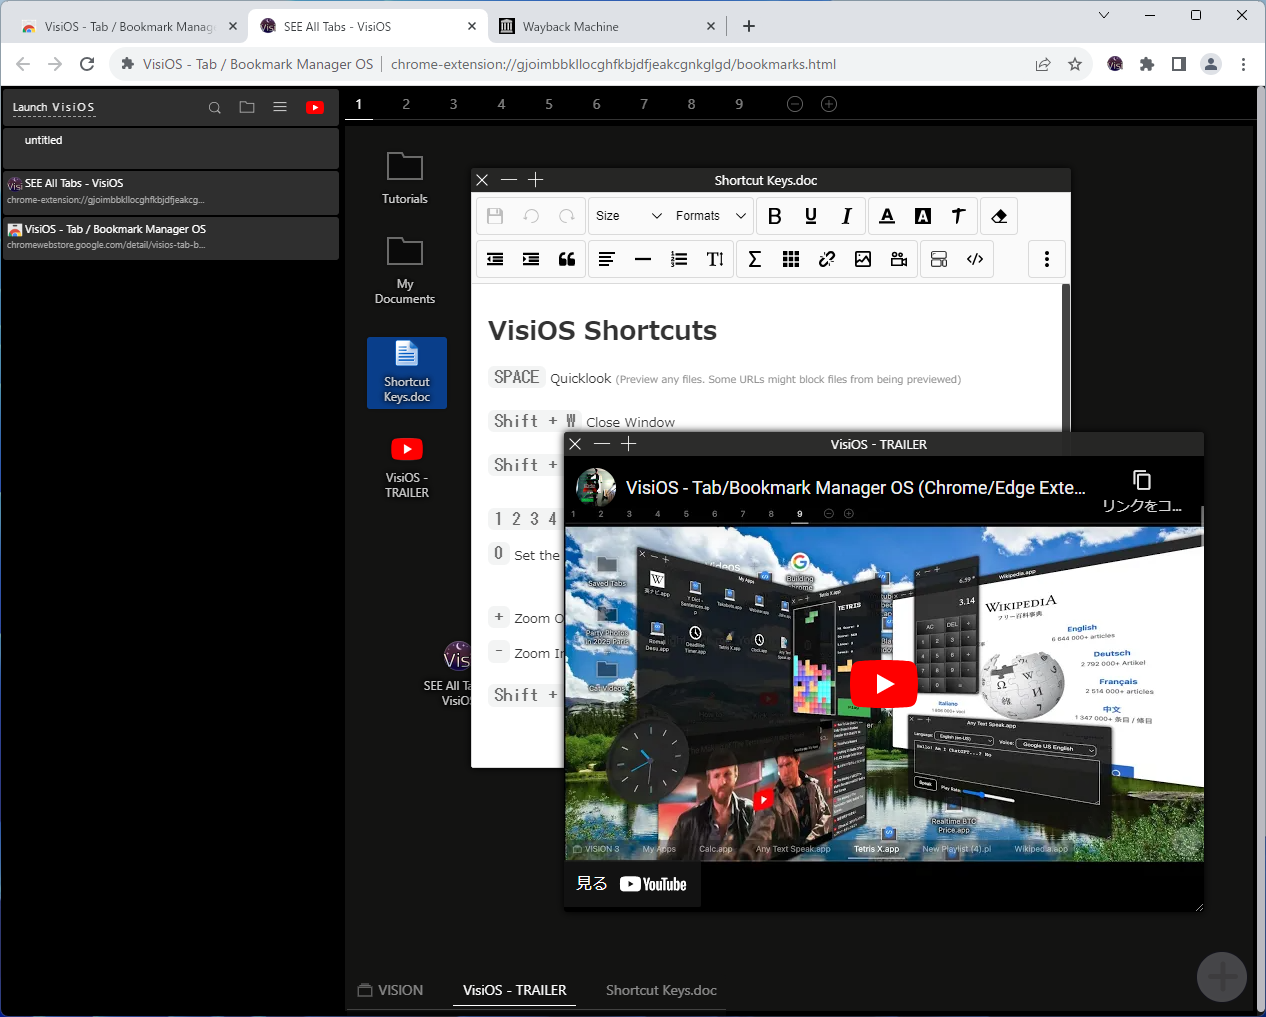
Task: Play the VisiOS trailer via the YouTube play button
Action: point(883,684)
